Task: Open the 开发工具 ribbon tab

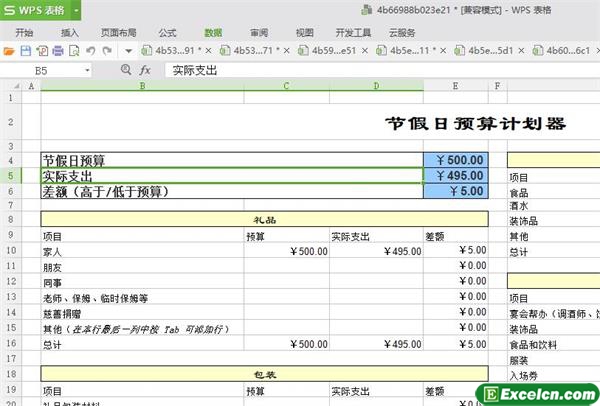Action: [x=353, y=32]
